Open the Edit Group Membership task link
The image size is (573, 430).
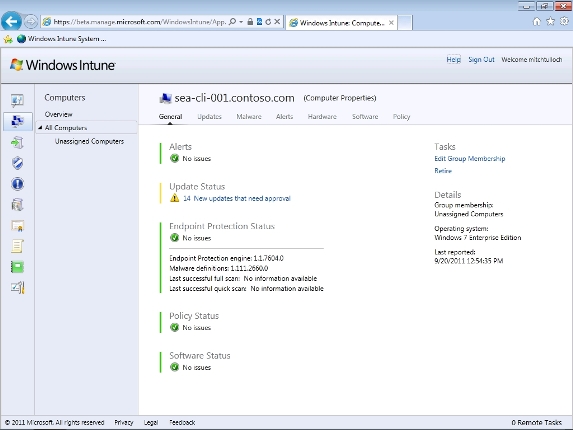pos(470,159)
